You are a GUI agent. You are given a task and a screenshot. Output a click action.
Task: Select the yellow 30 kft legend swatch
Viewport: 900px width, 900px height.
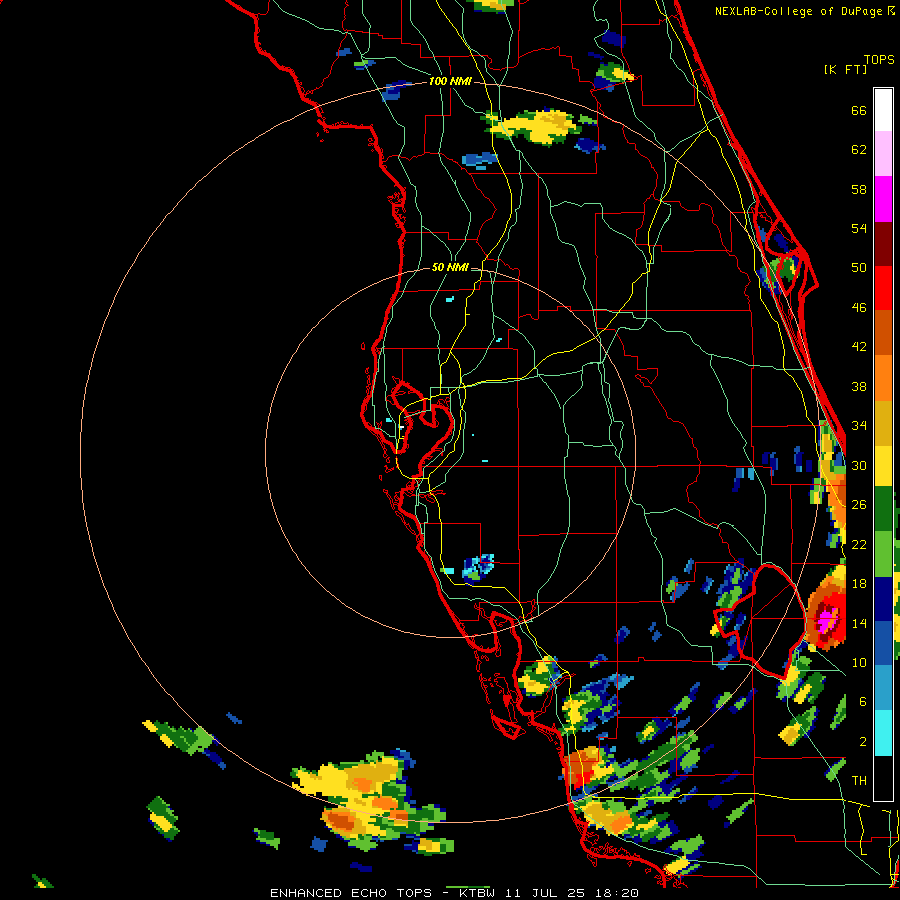pyautogui.click(x=883, y=466)
